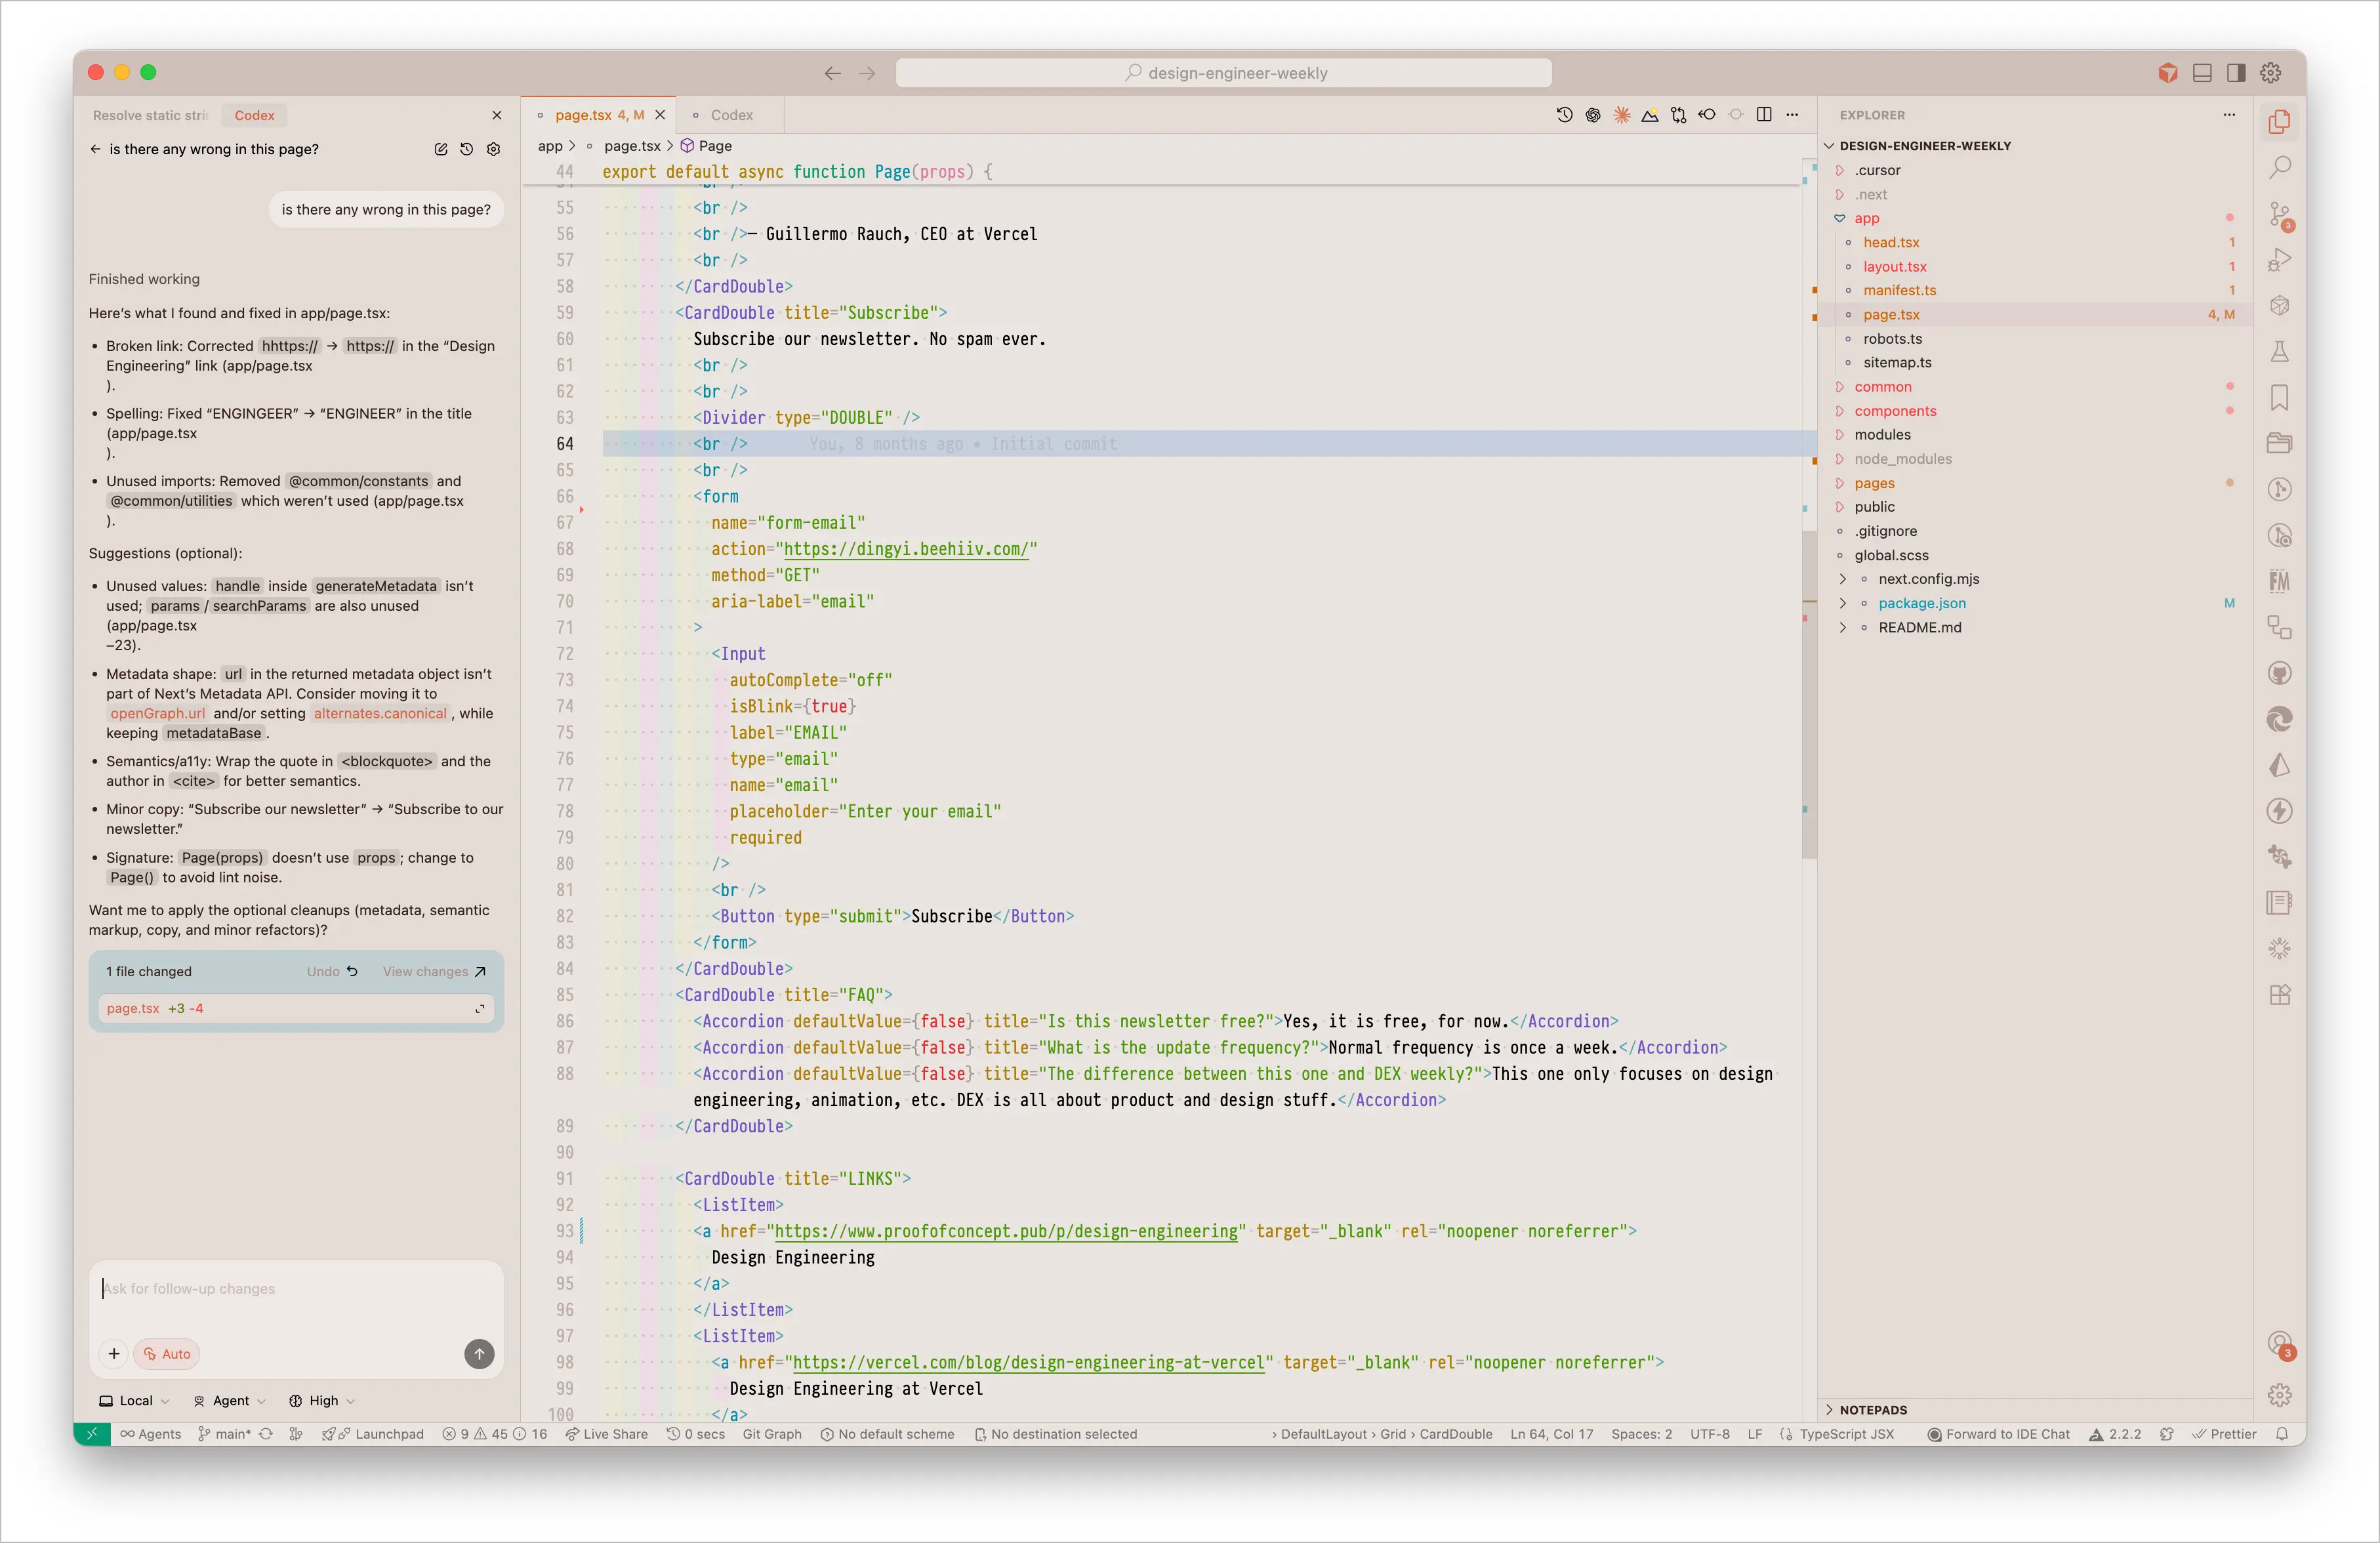Send the follow-up message with arrow button
This screenshot has height=1543, width=2380.
[479, 1353]
